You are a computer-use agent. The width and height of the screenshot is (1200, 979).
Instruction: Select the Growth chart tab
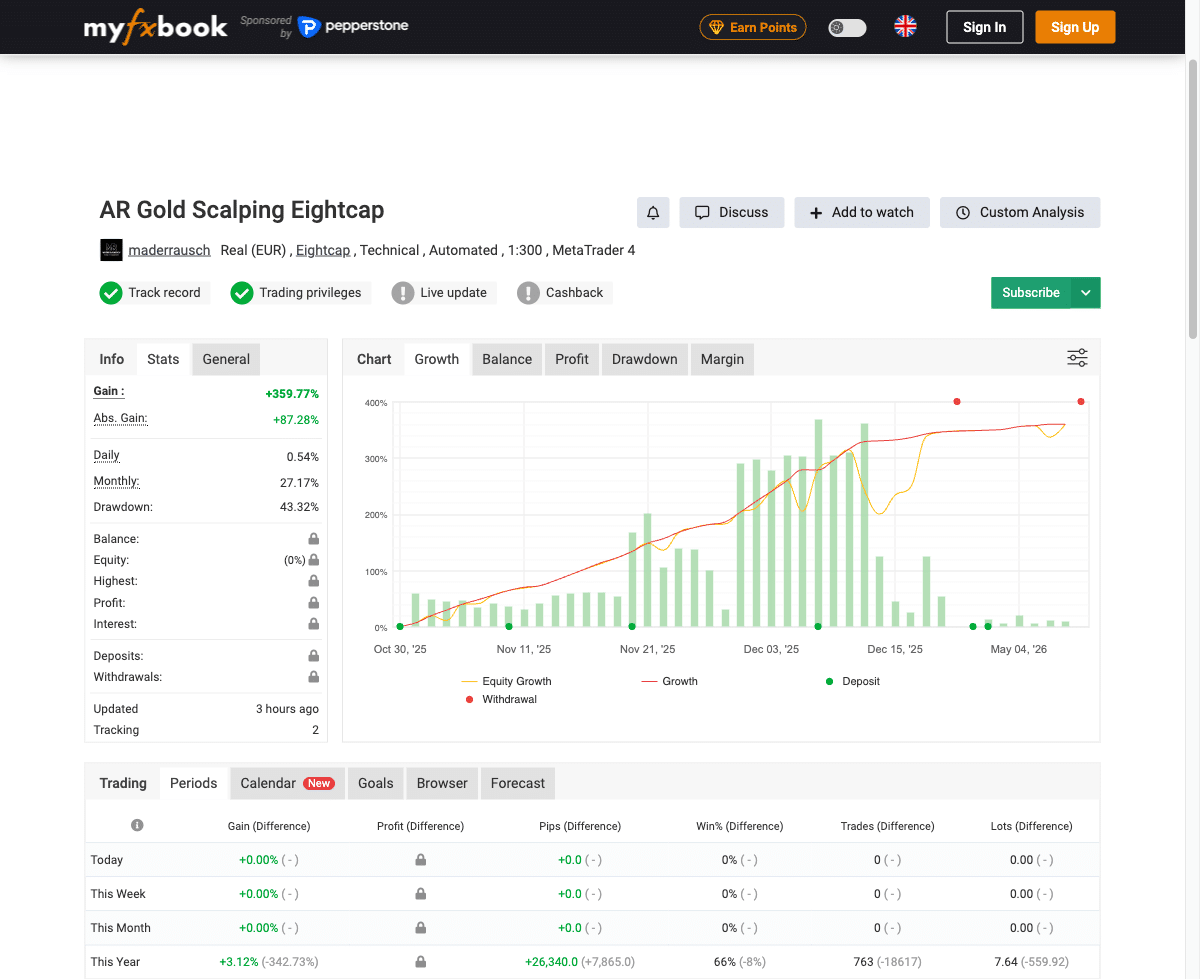(437, 359)
